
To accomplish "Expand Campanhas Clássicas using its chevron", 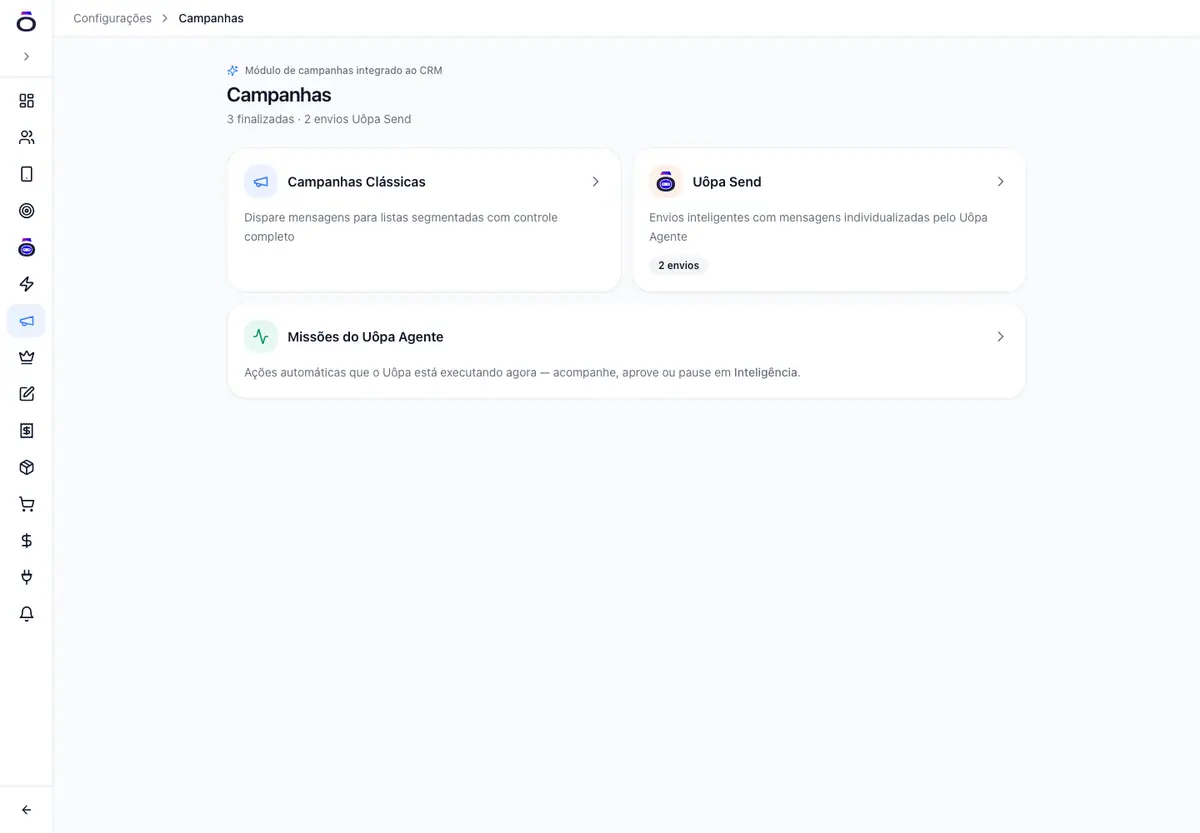I will coord(595,182).
